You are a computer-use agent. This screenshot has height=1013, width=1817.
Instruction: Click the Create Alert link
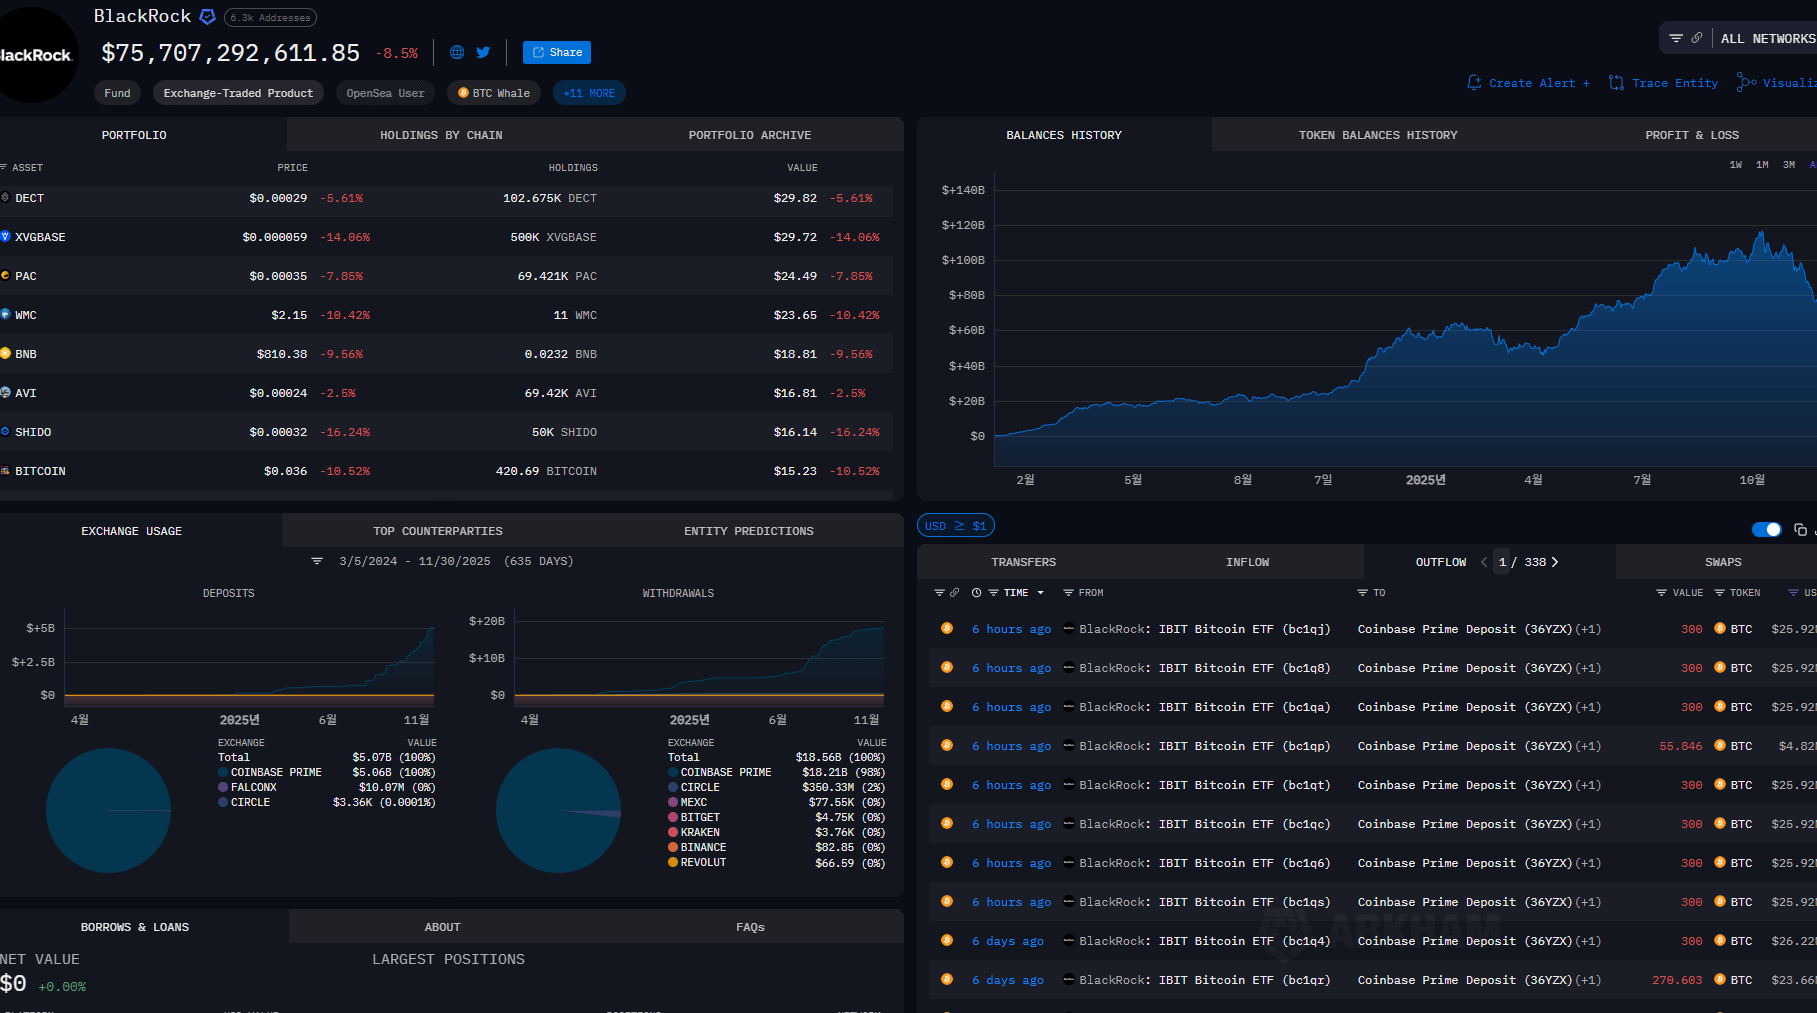point(1529,83)
